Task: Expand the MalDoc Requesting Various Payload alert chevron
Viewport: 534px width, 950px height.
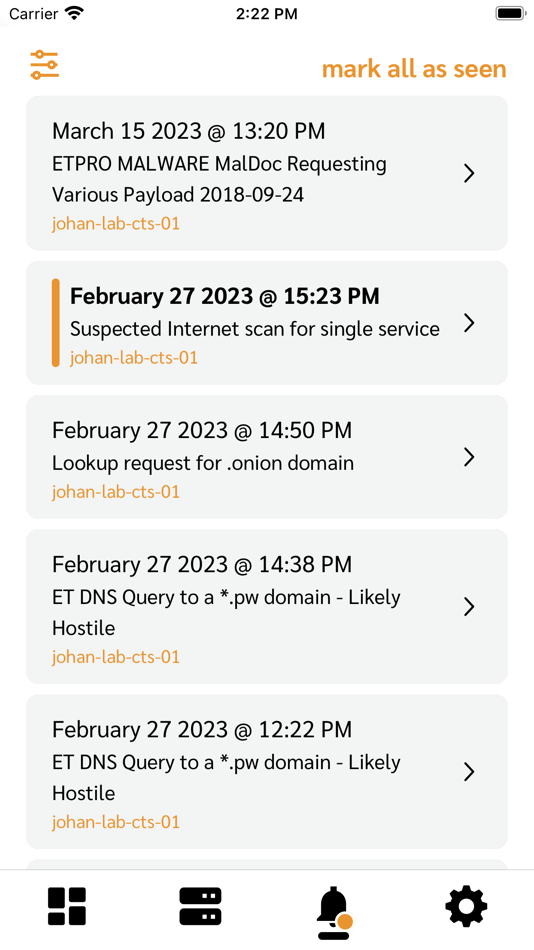Action: [469, 174]
